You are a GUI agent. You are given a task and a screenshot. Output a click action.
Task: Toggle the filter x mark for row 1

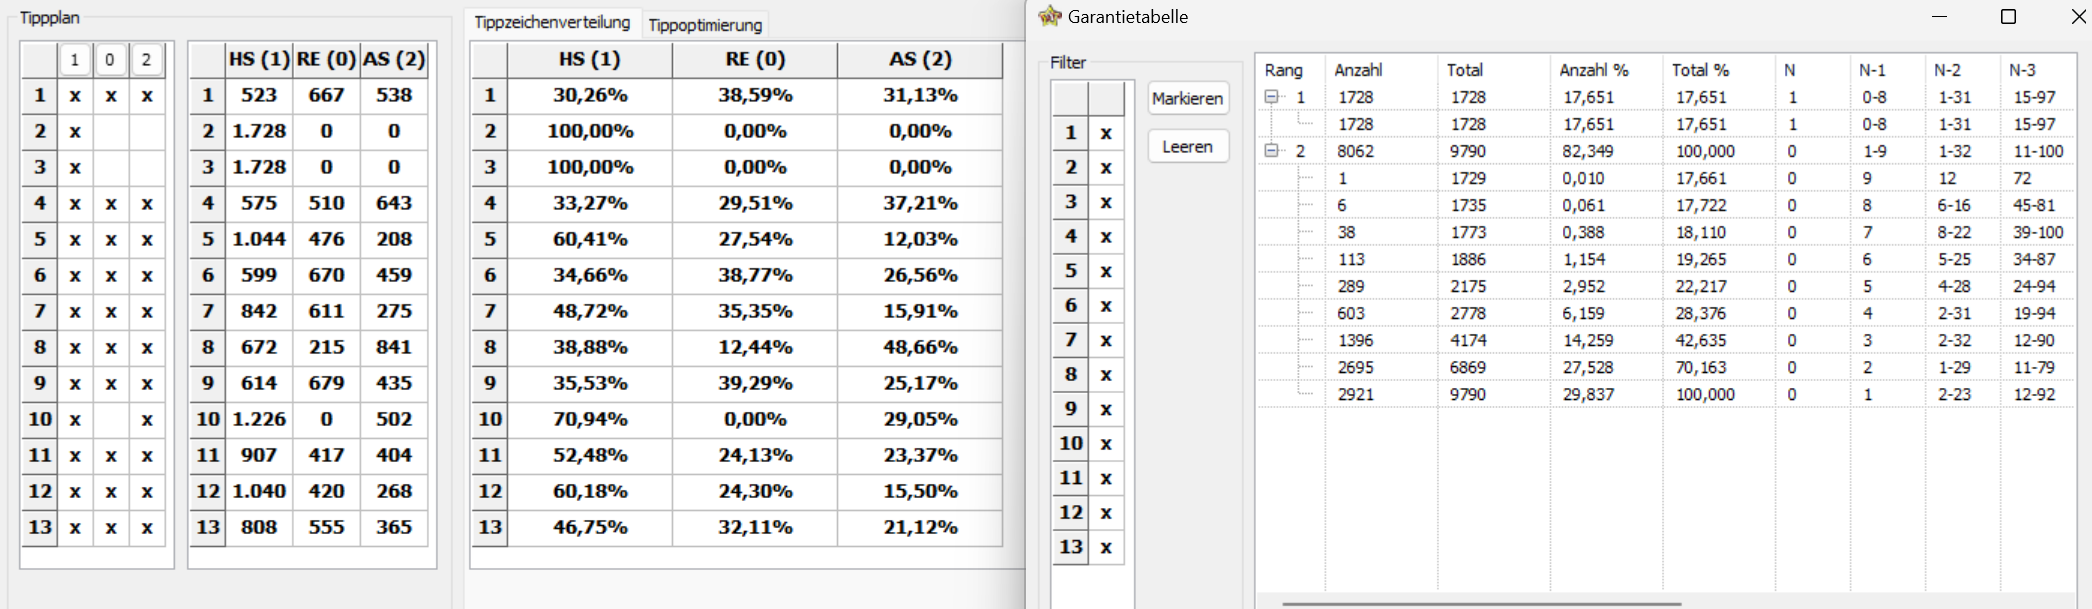[1106, 133]
